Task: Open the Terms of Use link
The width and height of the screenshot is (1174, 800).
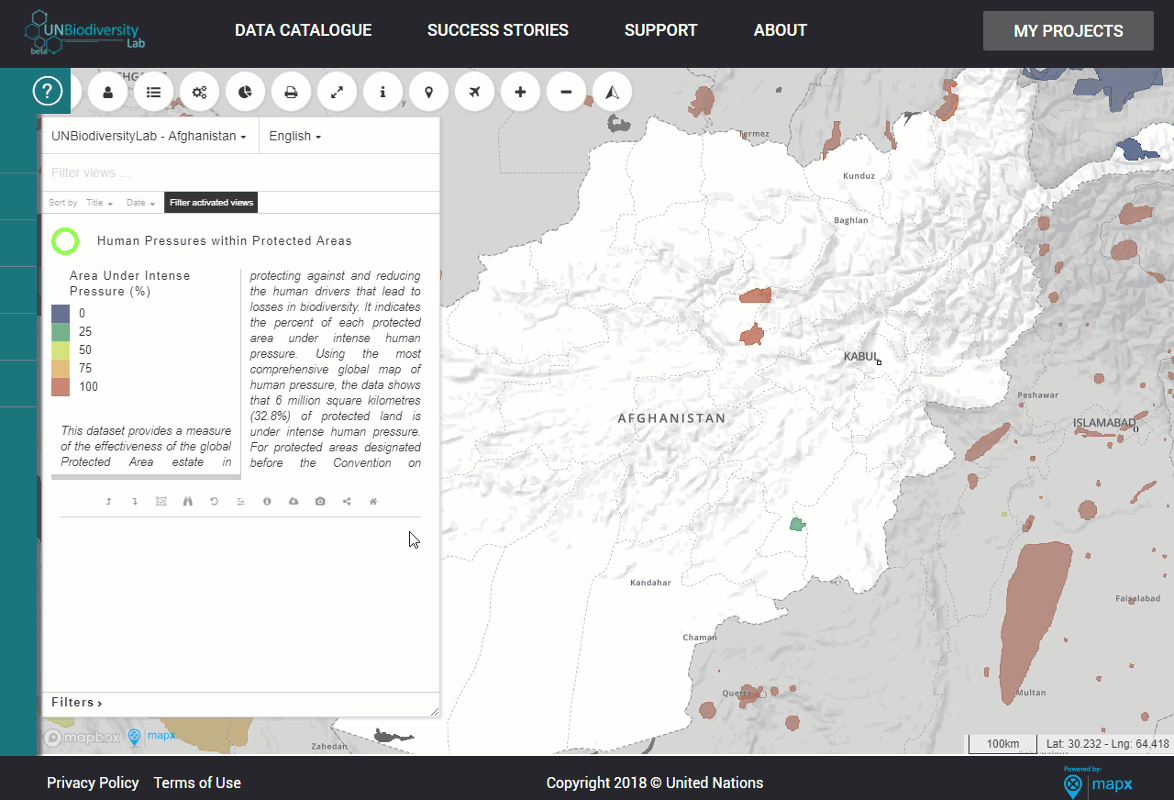Action: coord(198,783)
